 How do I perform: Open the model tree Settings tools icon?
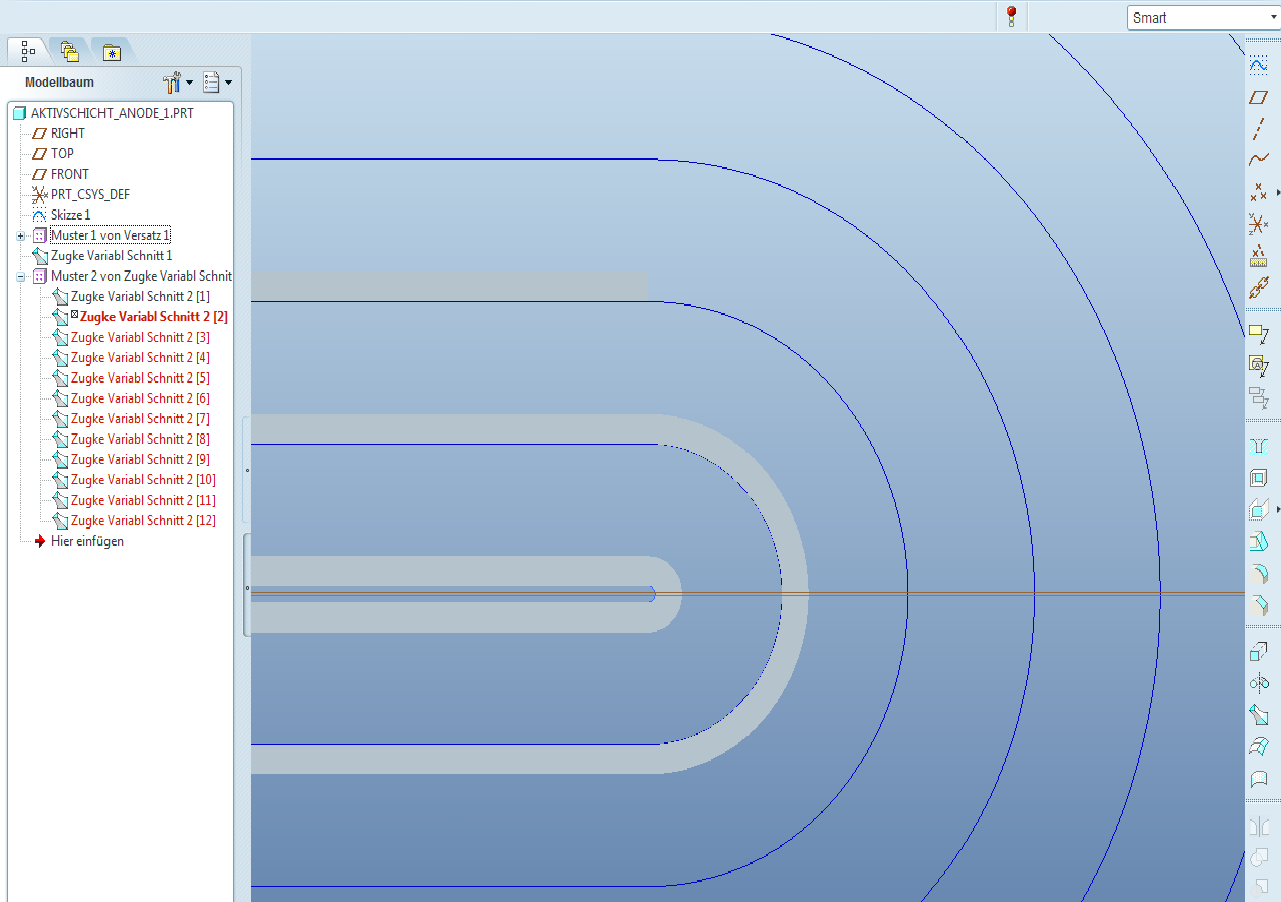coord(171,82)
